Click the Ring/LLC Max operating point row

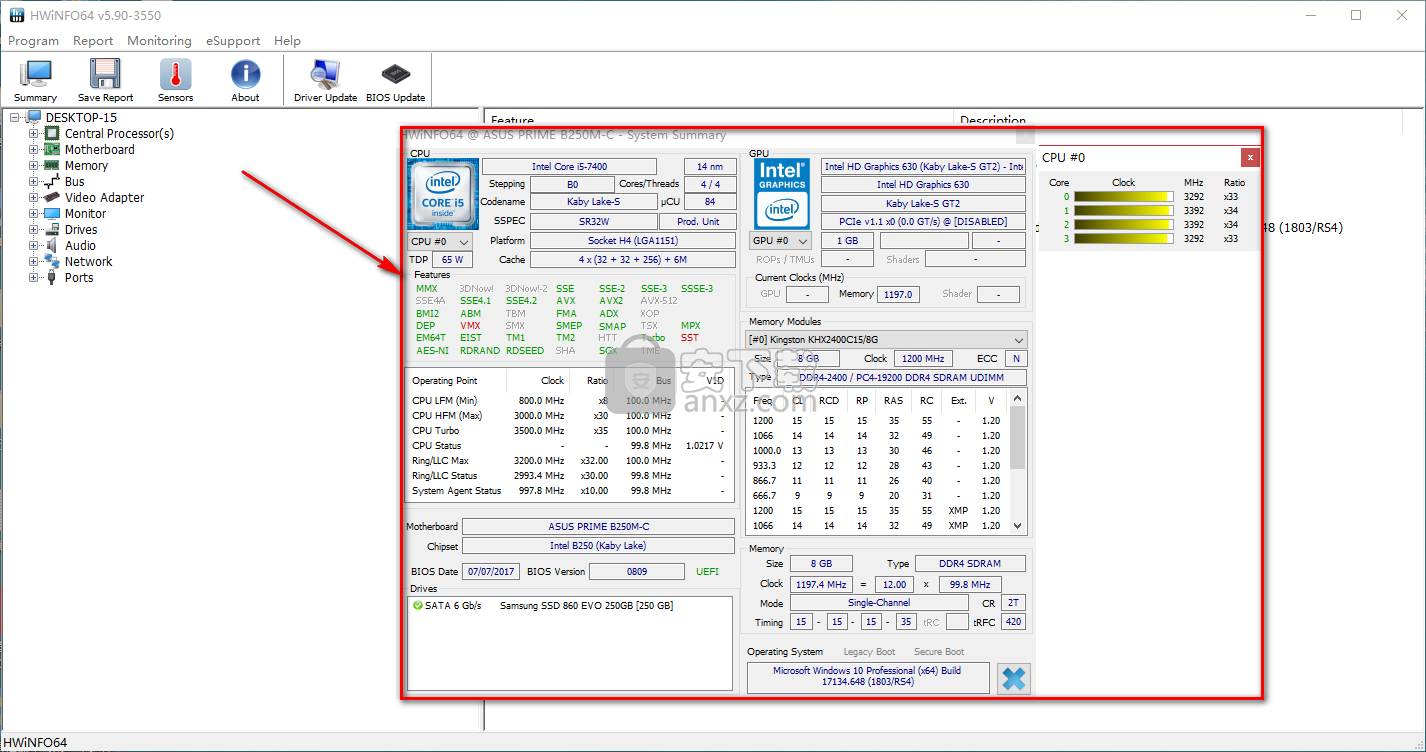(568, 461)
